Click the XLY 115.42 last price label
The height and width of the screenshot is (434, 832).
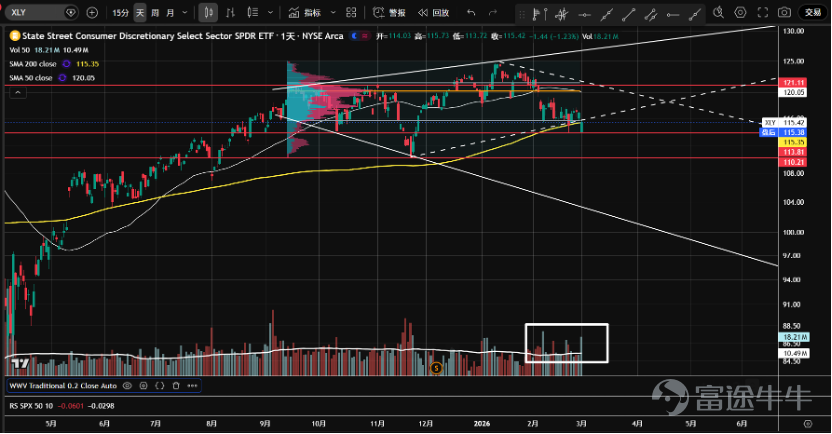coord(784,123)
